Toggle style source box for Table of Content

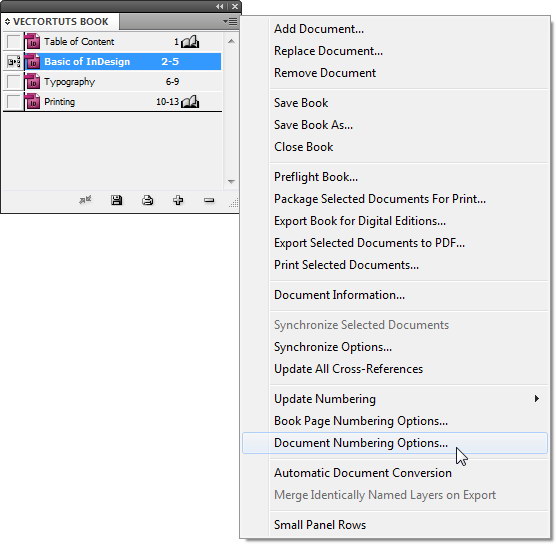click(14, 42)
